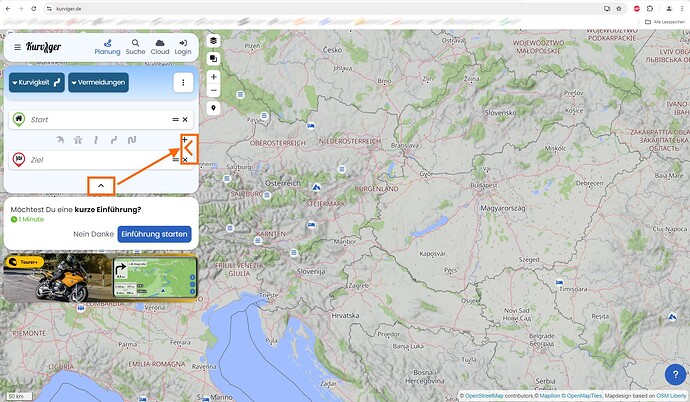Screen dimensions: 690x402
Task: Click the Budapest label on the map
Action: [484, 186]
